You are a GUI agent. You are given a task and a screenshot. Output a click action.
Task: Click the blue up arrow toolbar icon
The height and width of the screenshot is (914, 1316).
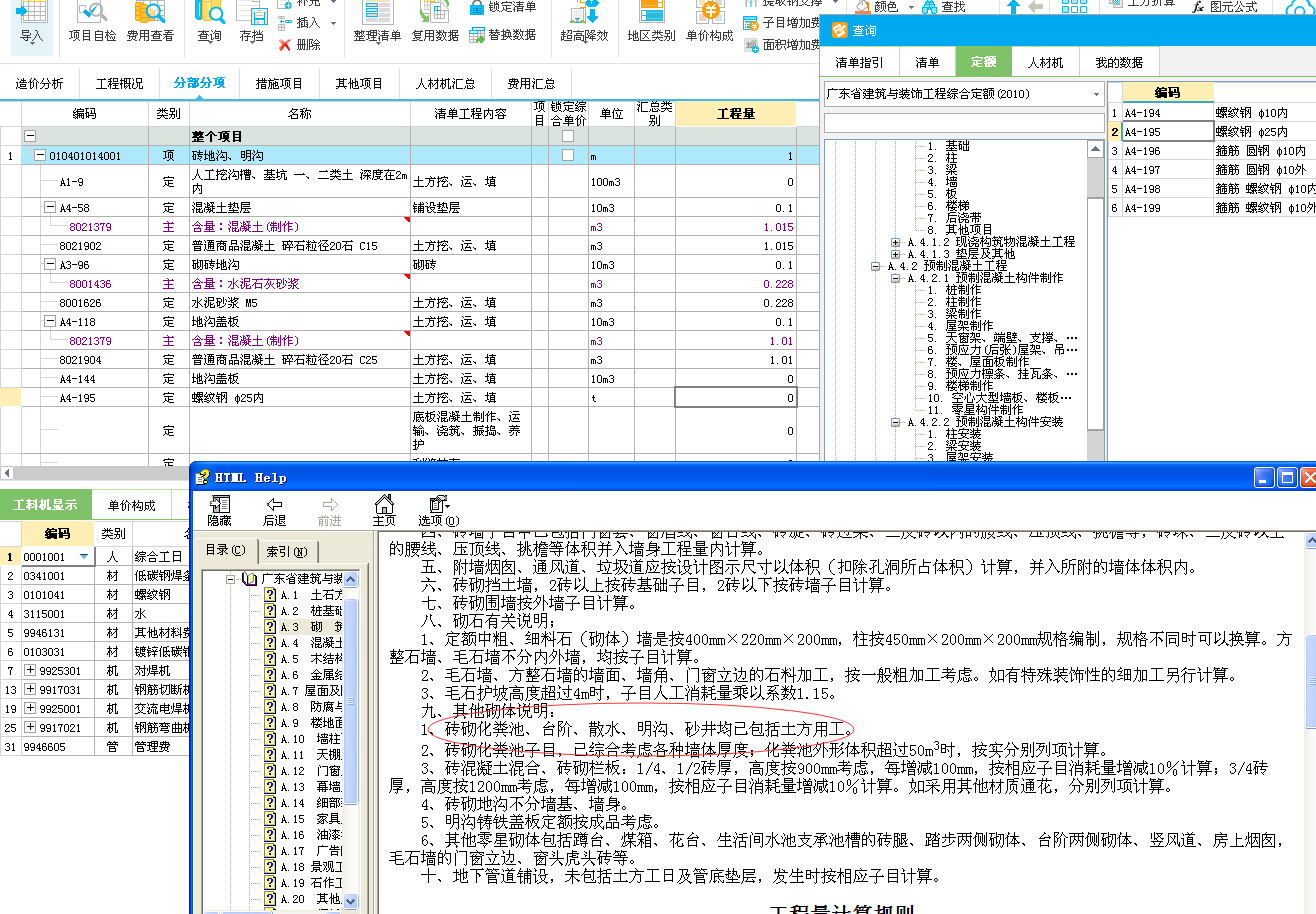pos(1013,6)
